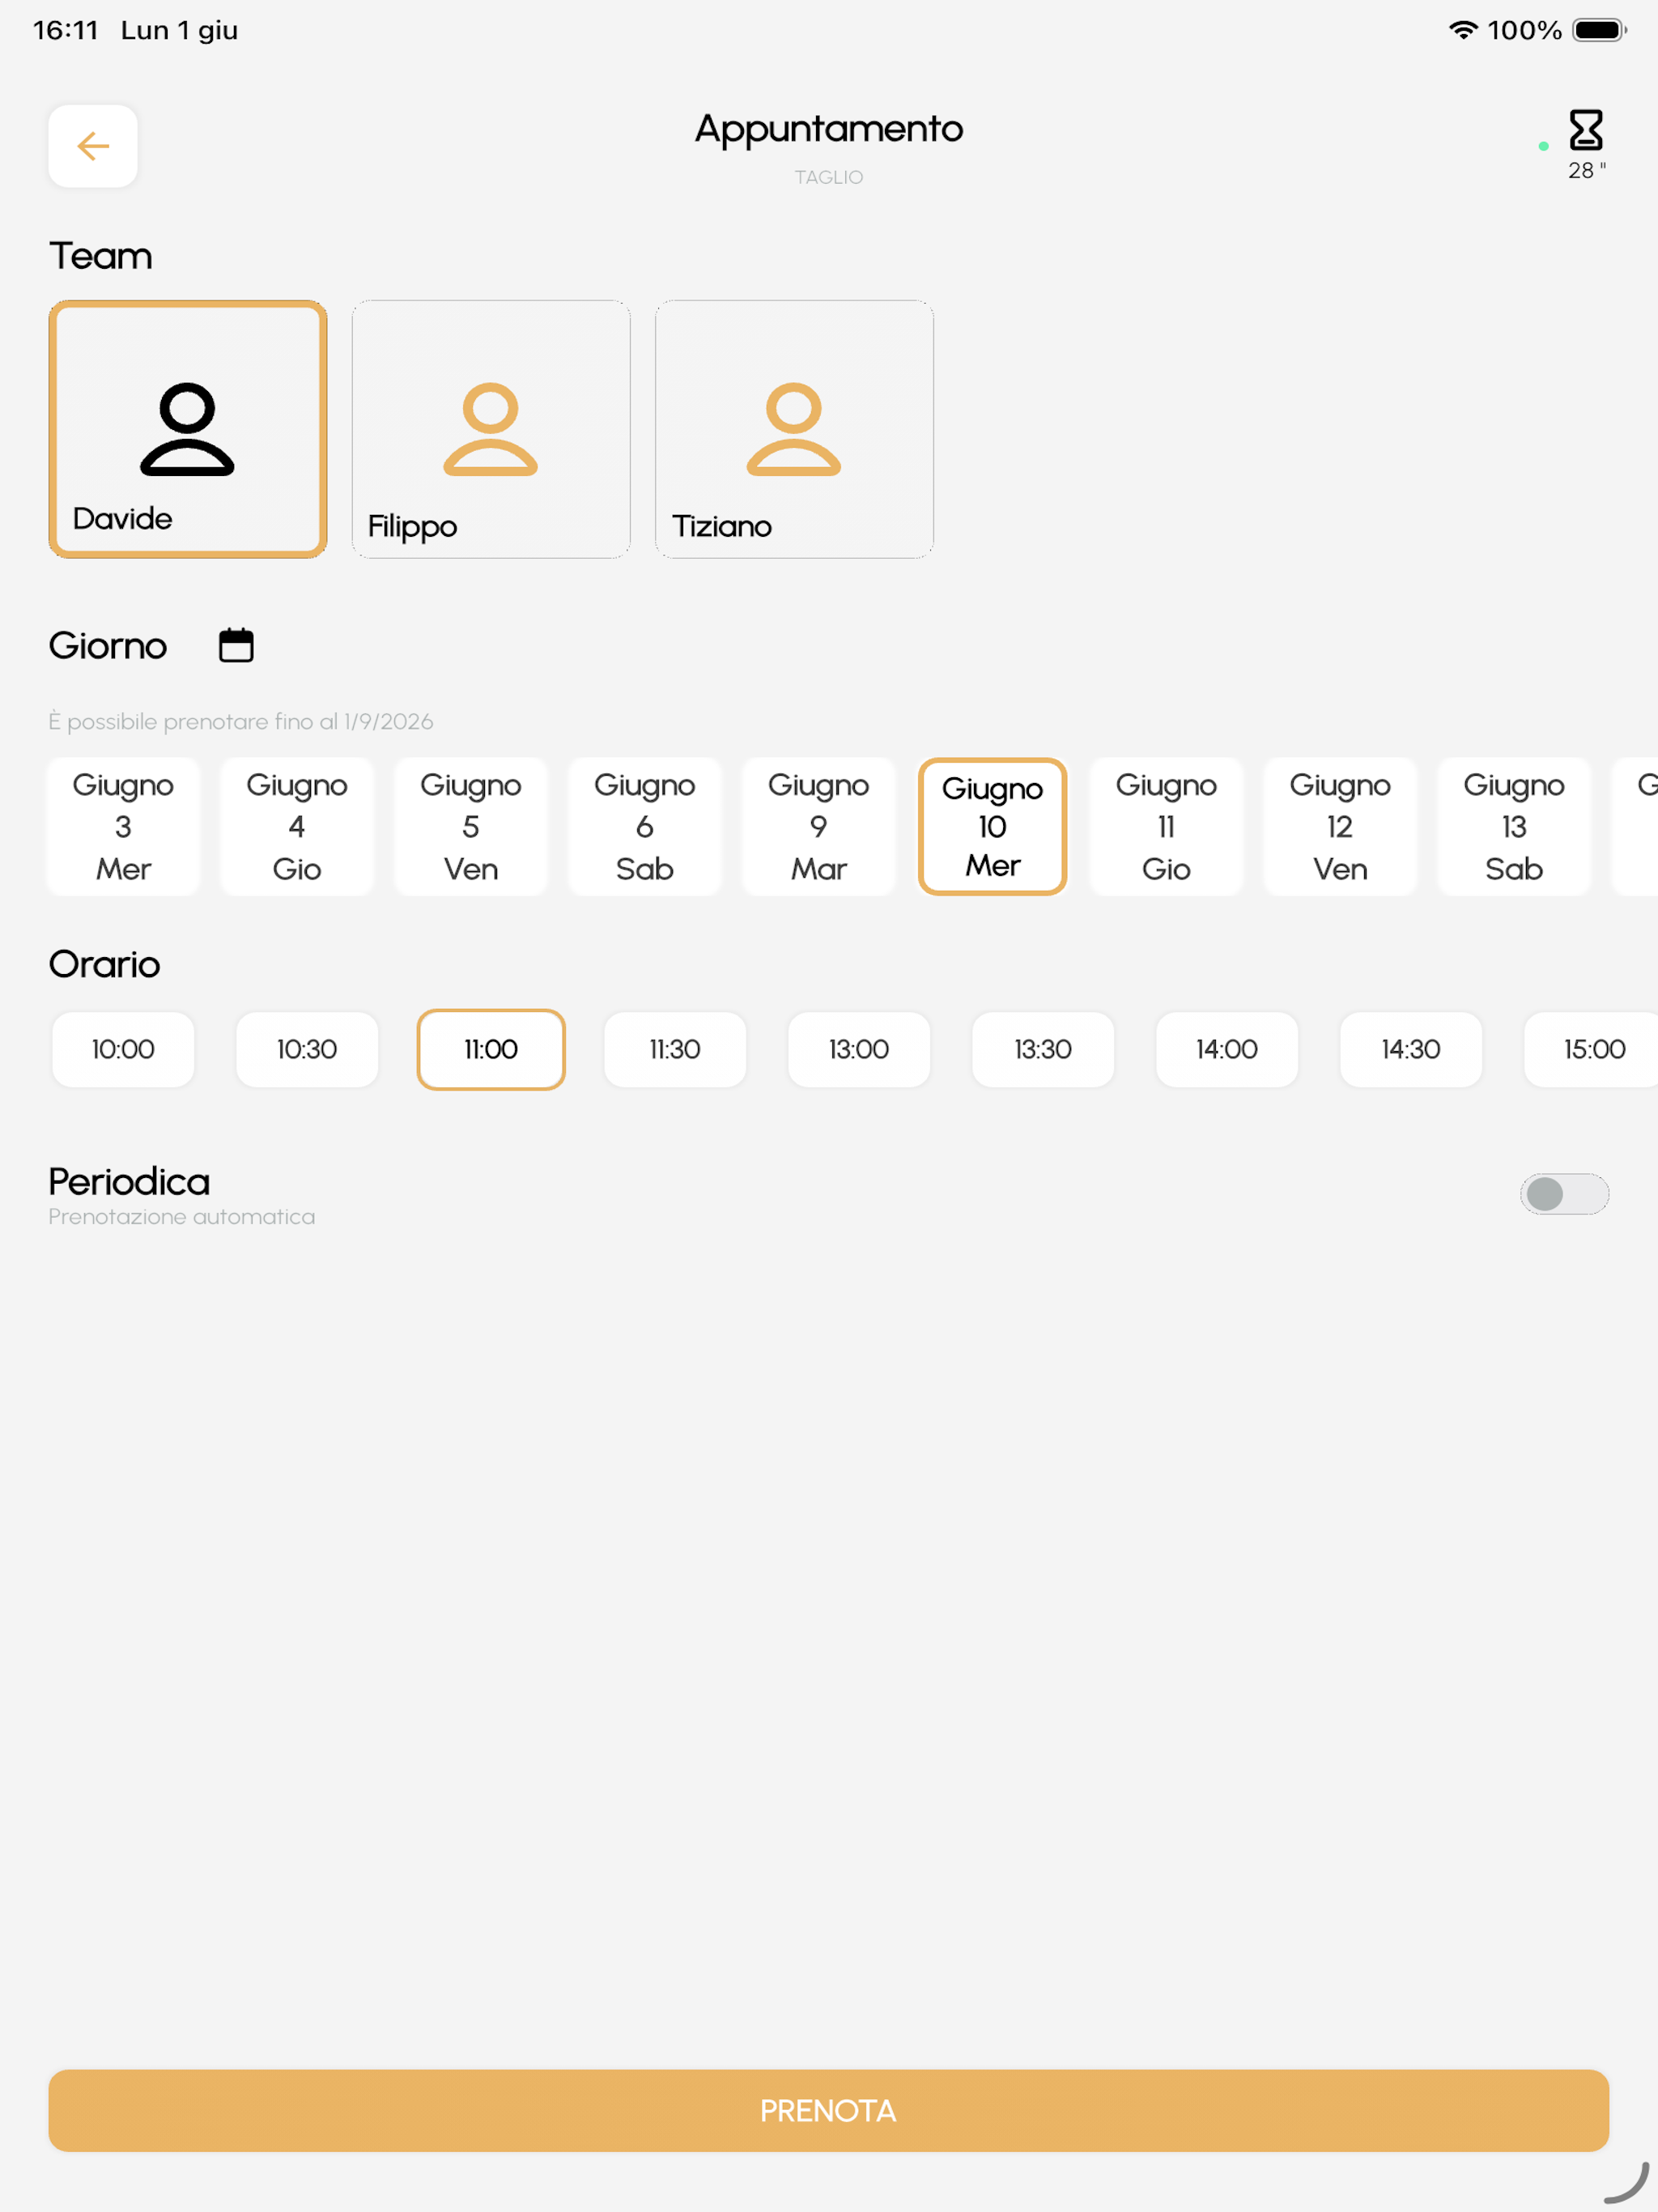Tap the hourglass timer icon
Viewport: 1658px width, 2212px height.
click(x=1586, y=130)
